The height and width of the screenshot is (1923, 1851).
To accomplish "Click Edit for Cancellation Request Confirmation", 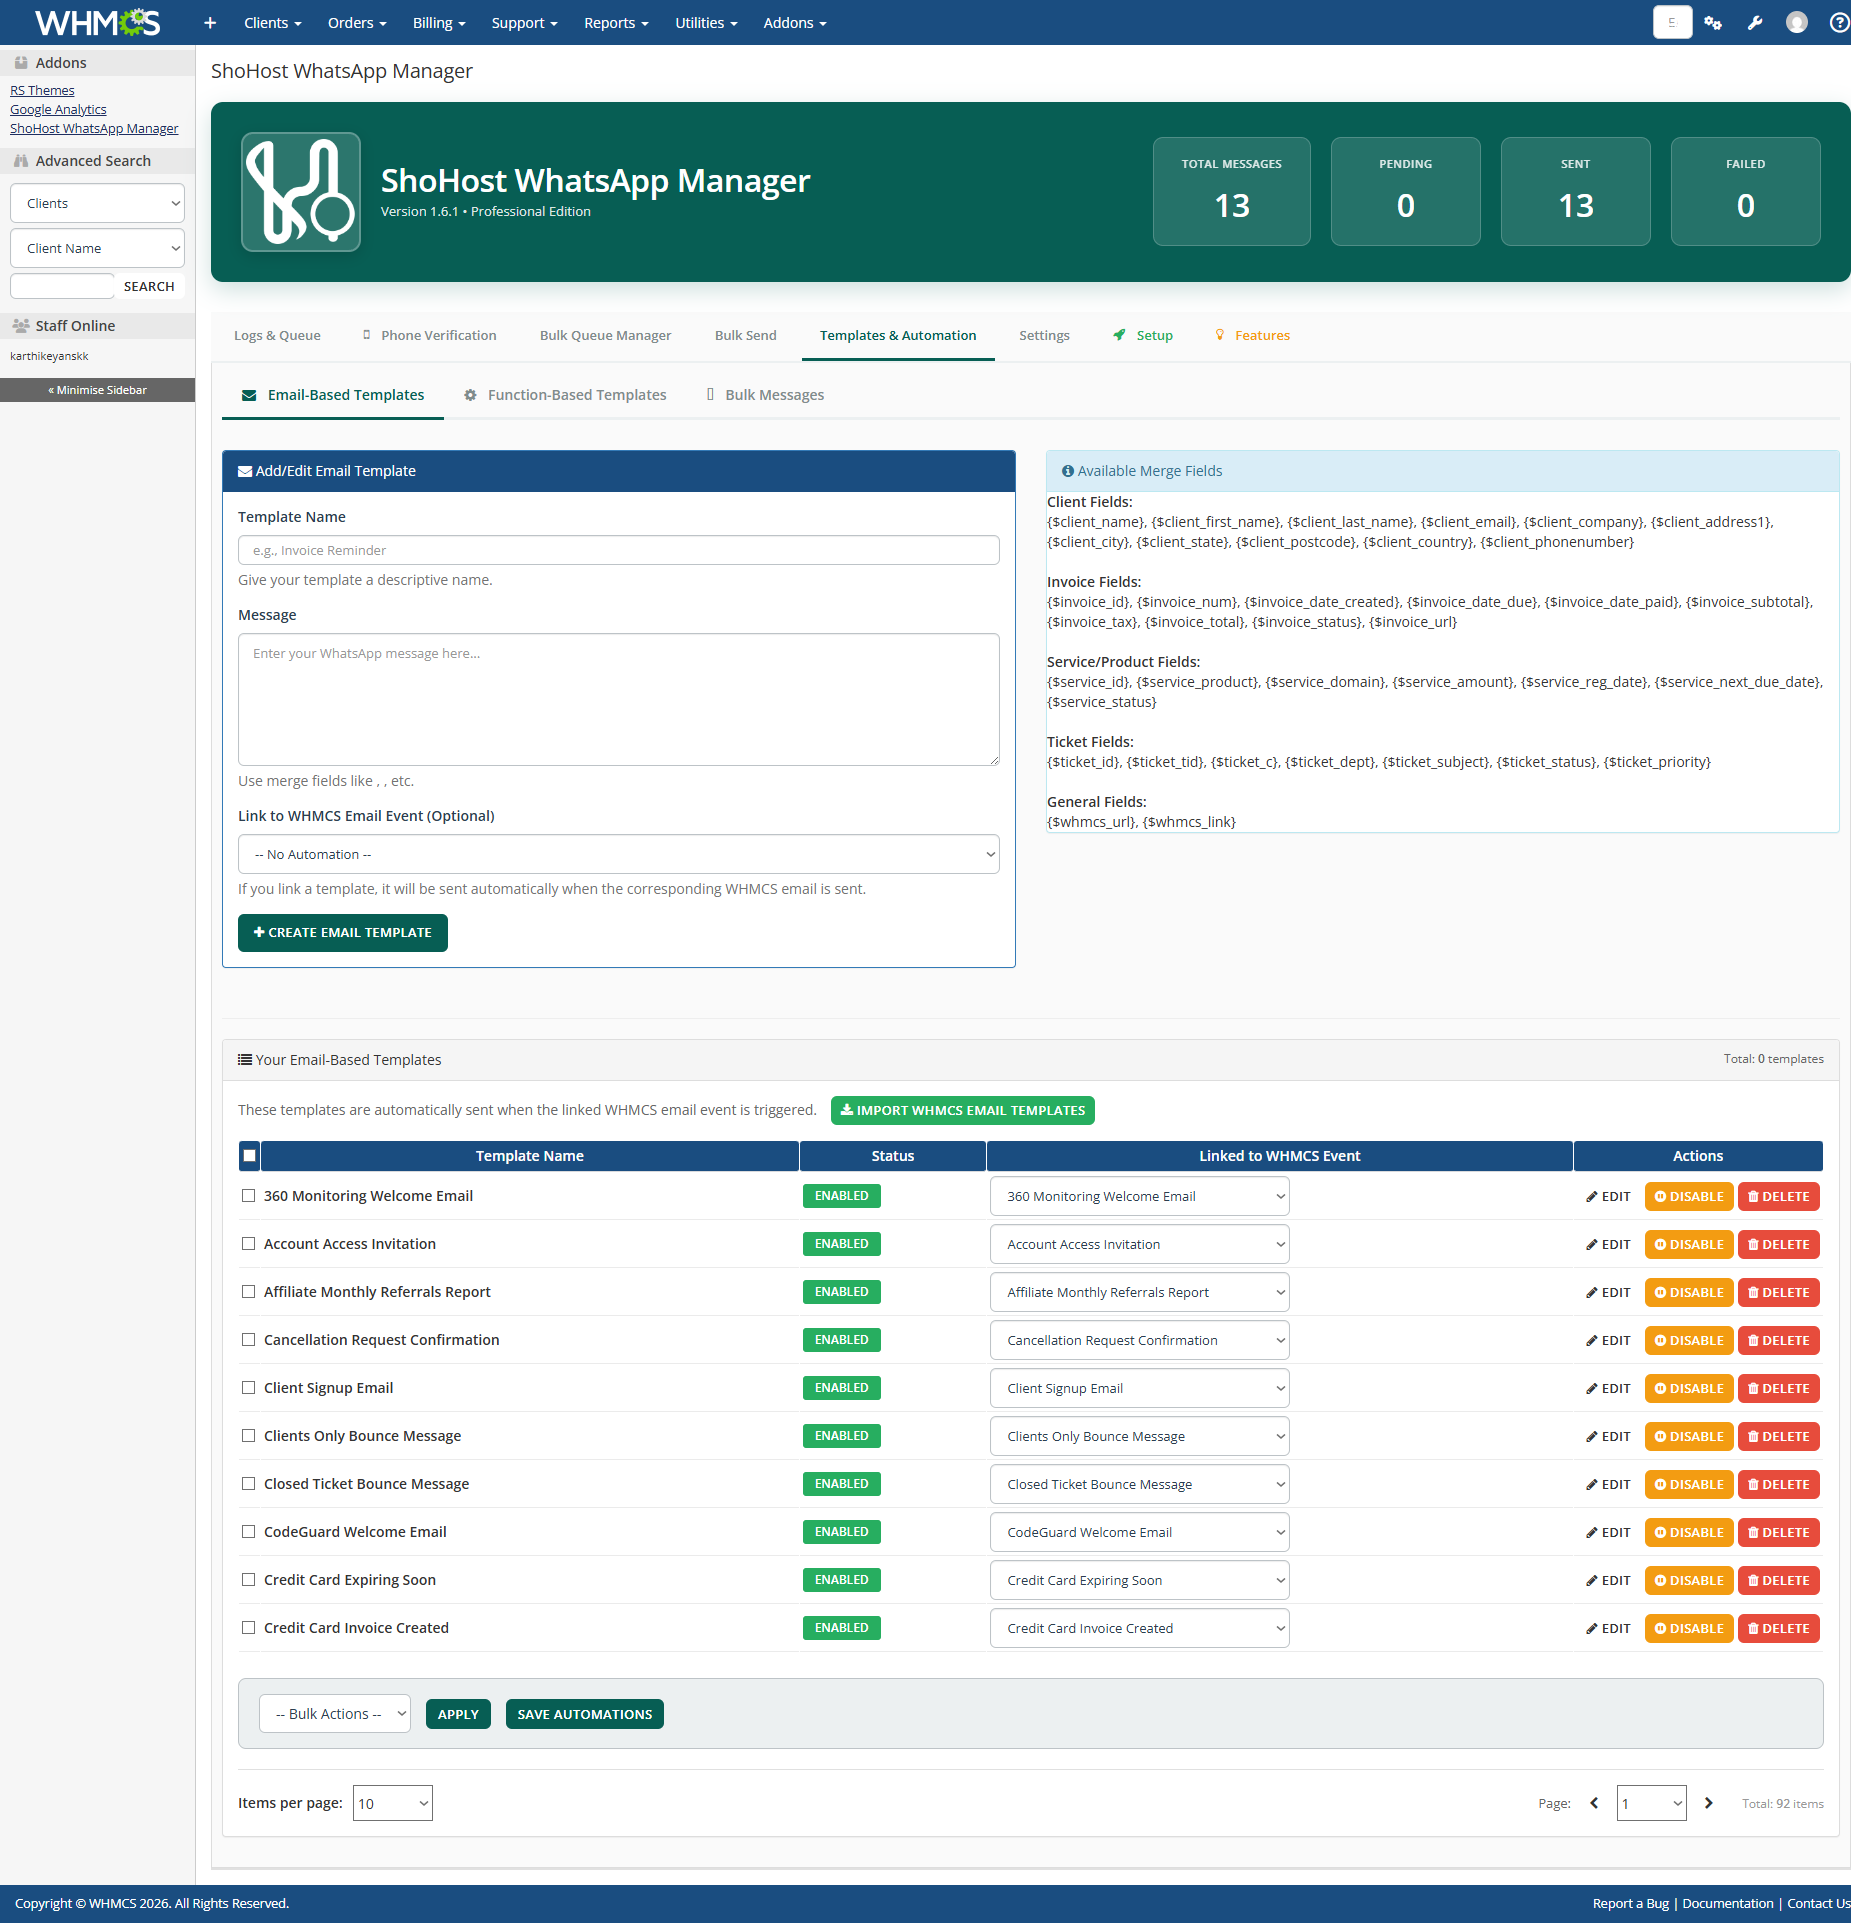I will (x=1608, y=1340).
